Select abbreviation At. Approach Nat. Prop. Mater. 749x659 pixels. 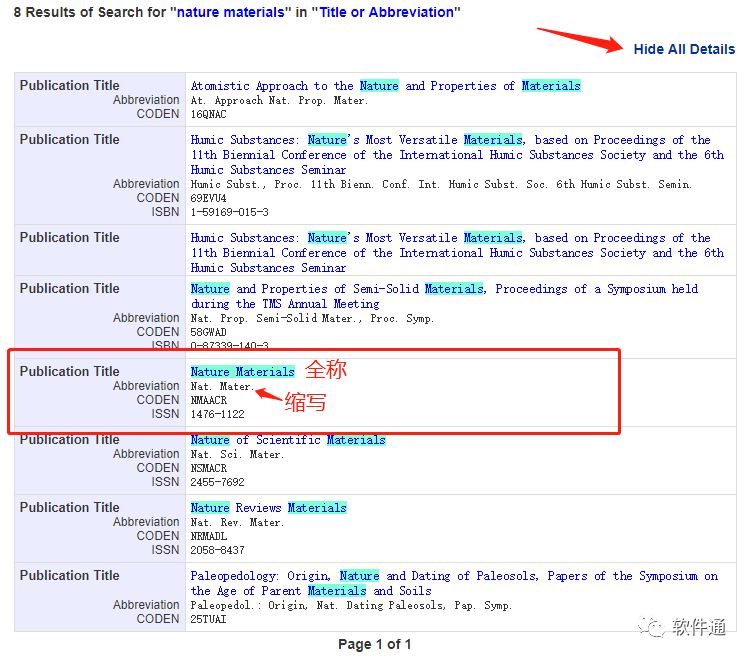click(x=279, y=100)
